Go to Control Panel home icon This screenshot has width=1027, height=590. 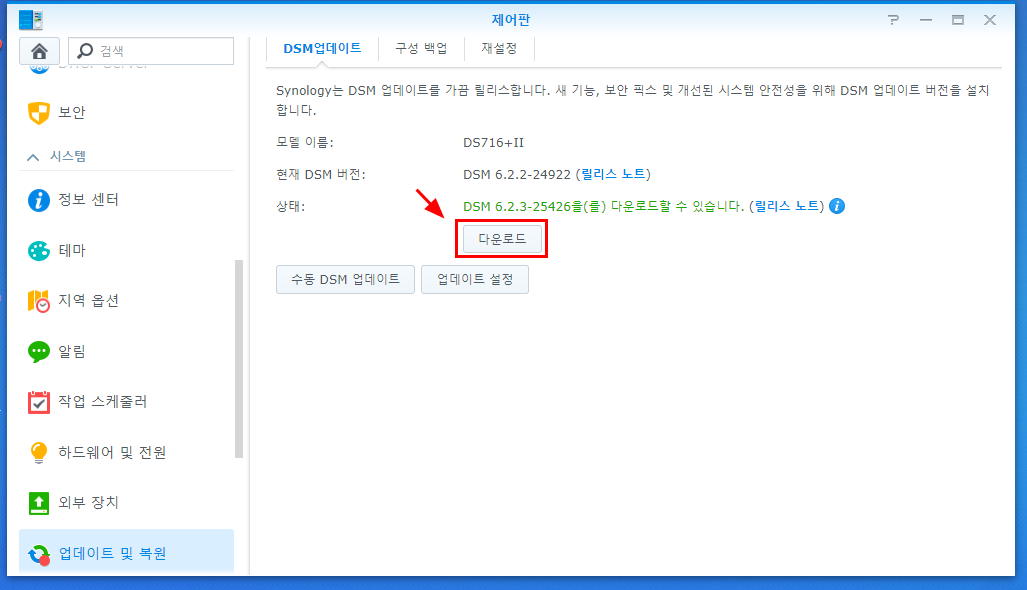39,51
